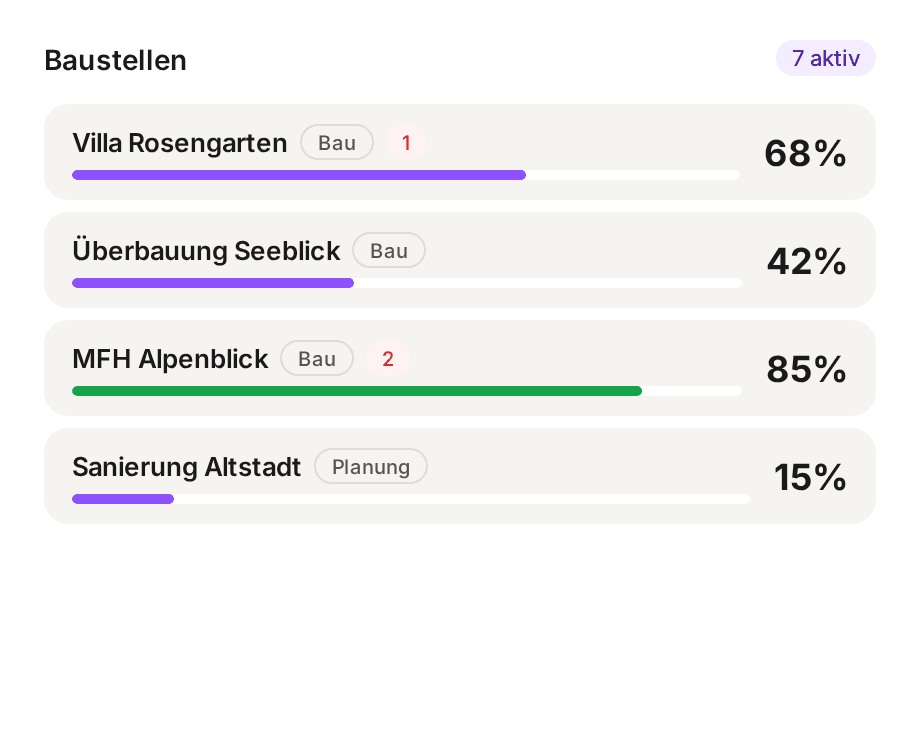Click the Sanierung Altstadt progress bar
This screenshot has height=740, width=920.
pyautogui.click(x=411, y=499)
